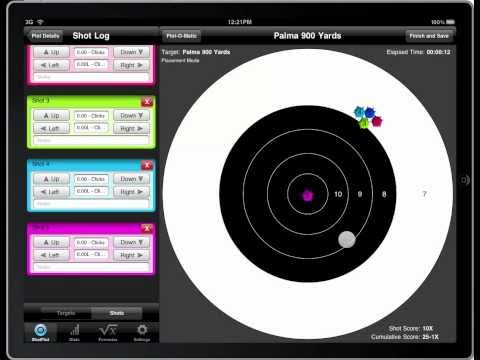Select the green shot marker
Viewport: 480px width, 360px height.
pos(364,124)
